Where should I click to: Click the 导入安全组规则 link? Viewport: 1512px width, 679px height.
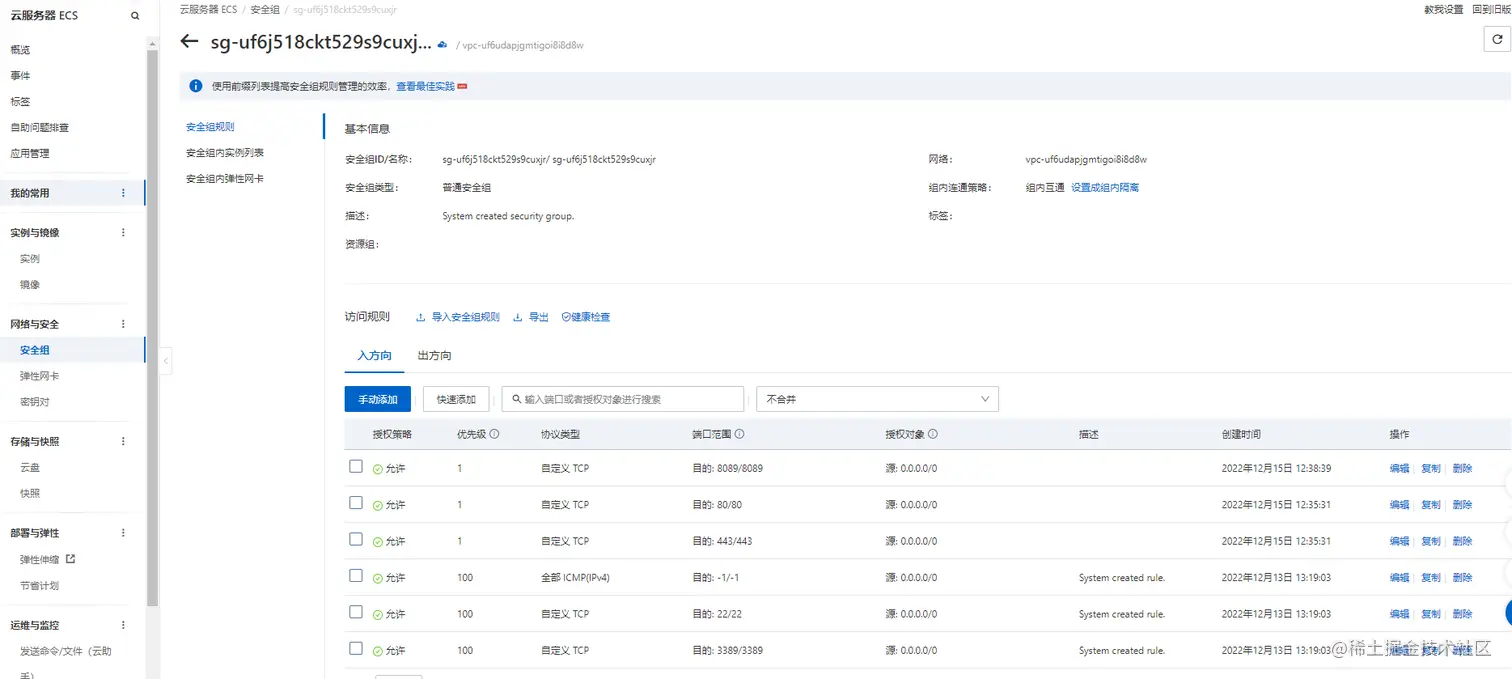(x=458, y=317)
